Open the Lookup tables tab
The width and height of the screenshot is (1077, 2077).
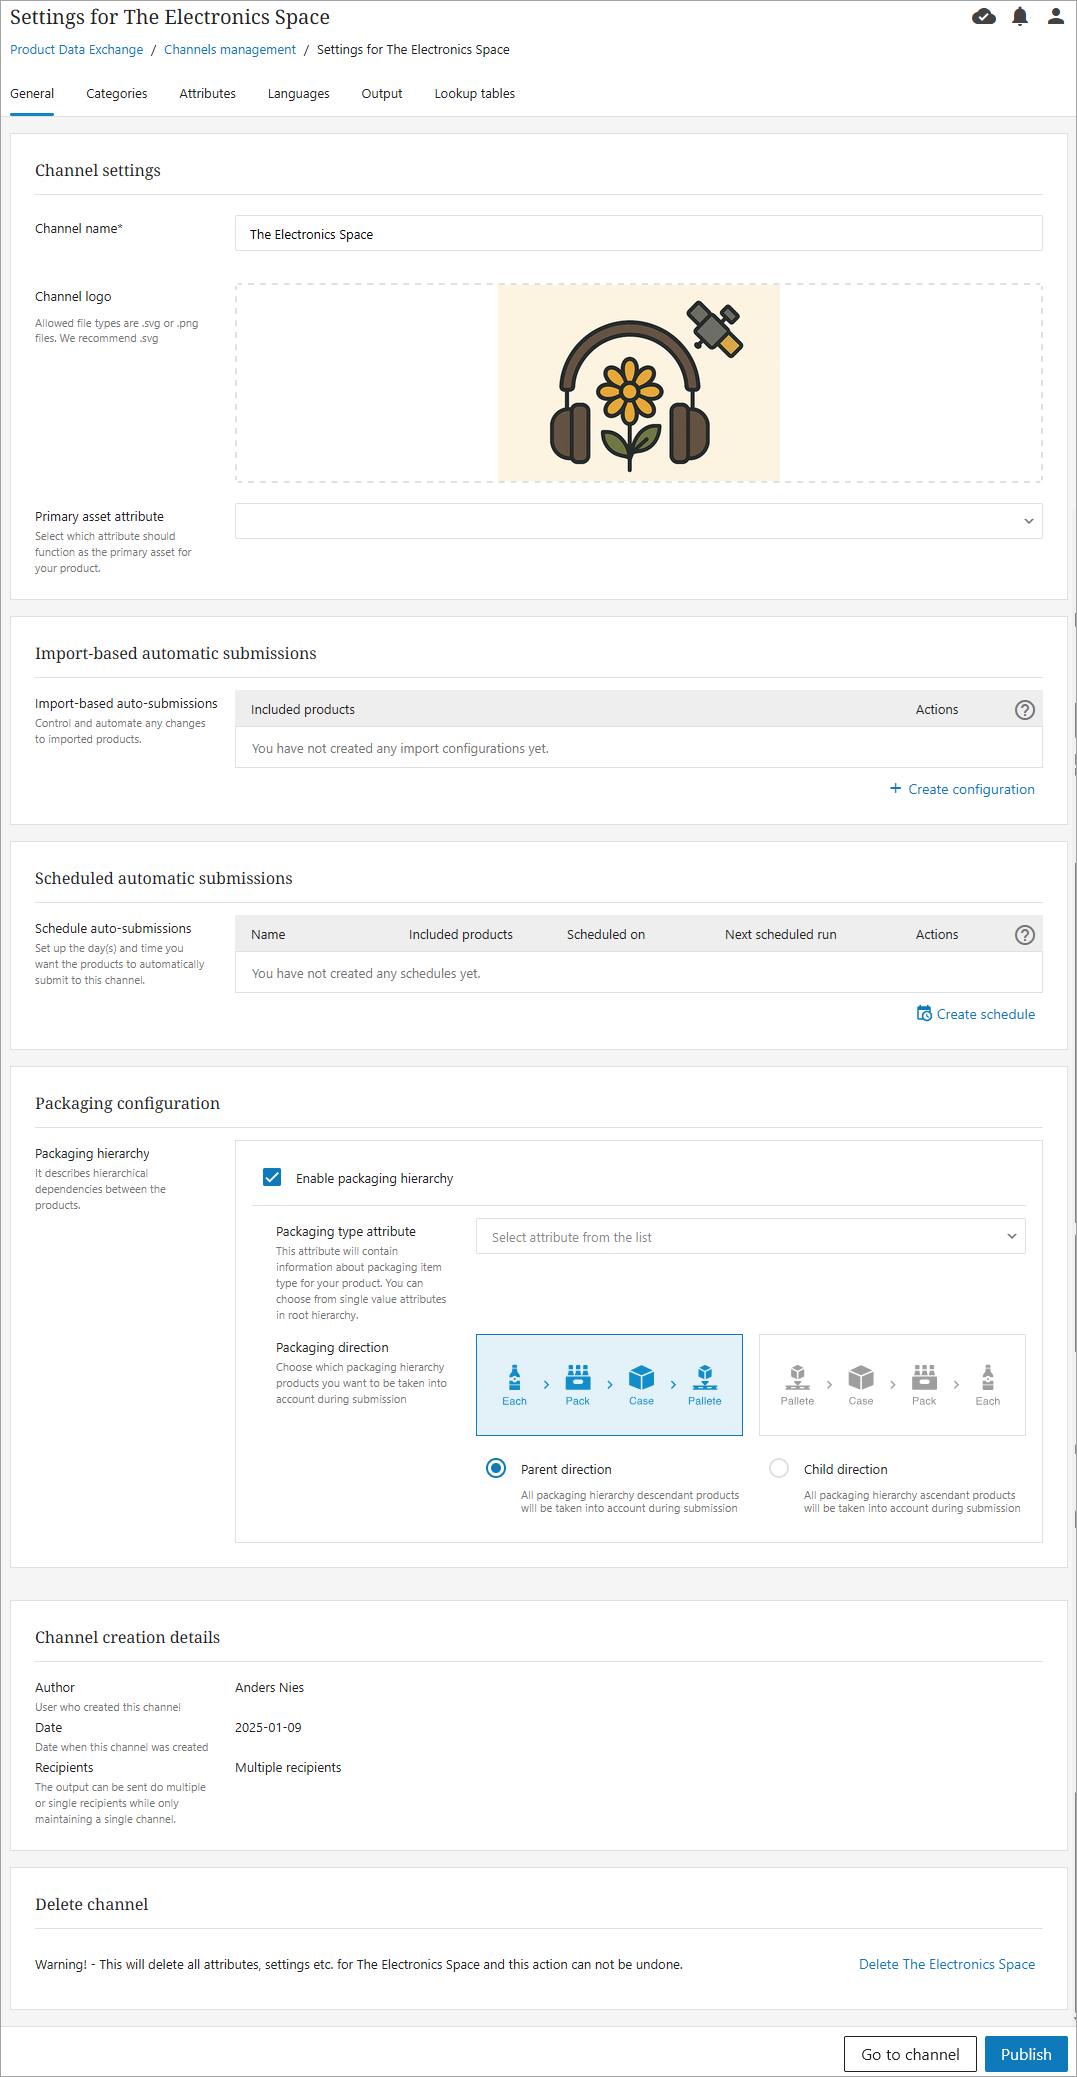pos(474,94)
